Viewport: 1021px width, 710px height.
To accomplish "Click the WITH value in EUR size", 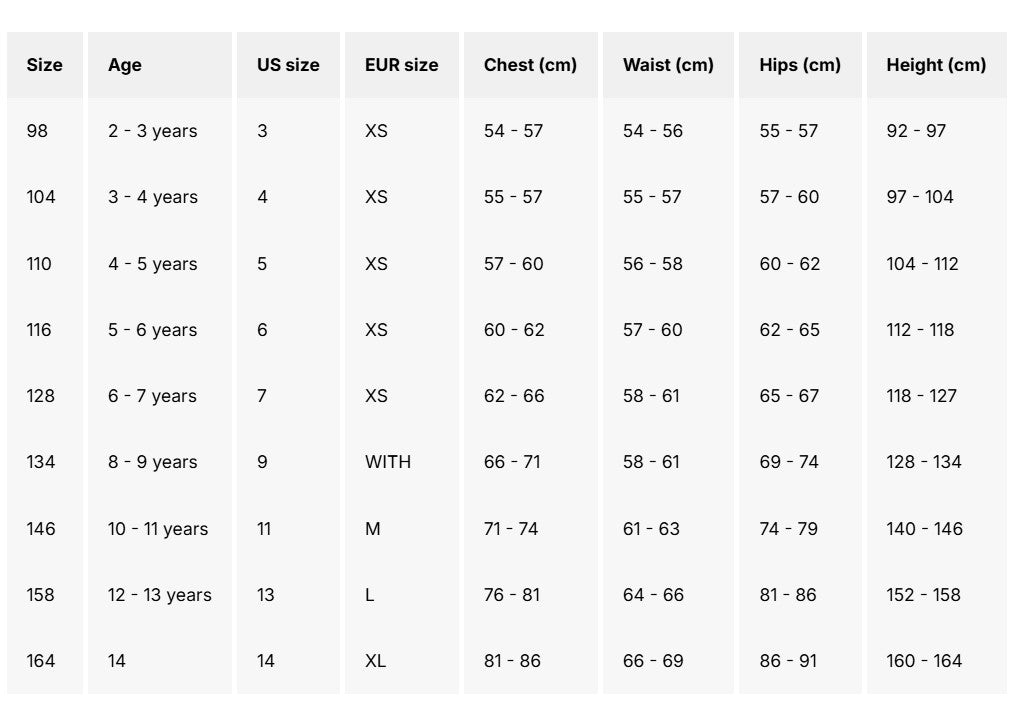I will [x=388, y=462].
